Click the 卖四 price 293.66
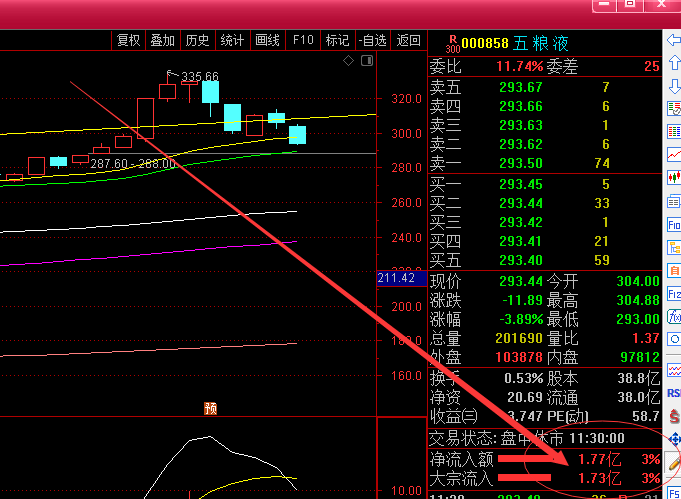This screenshot has height=499, width=681. point(521,106)
